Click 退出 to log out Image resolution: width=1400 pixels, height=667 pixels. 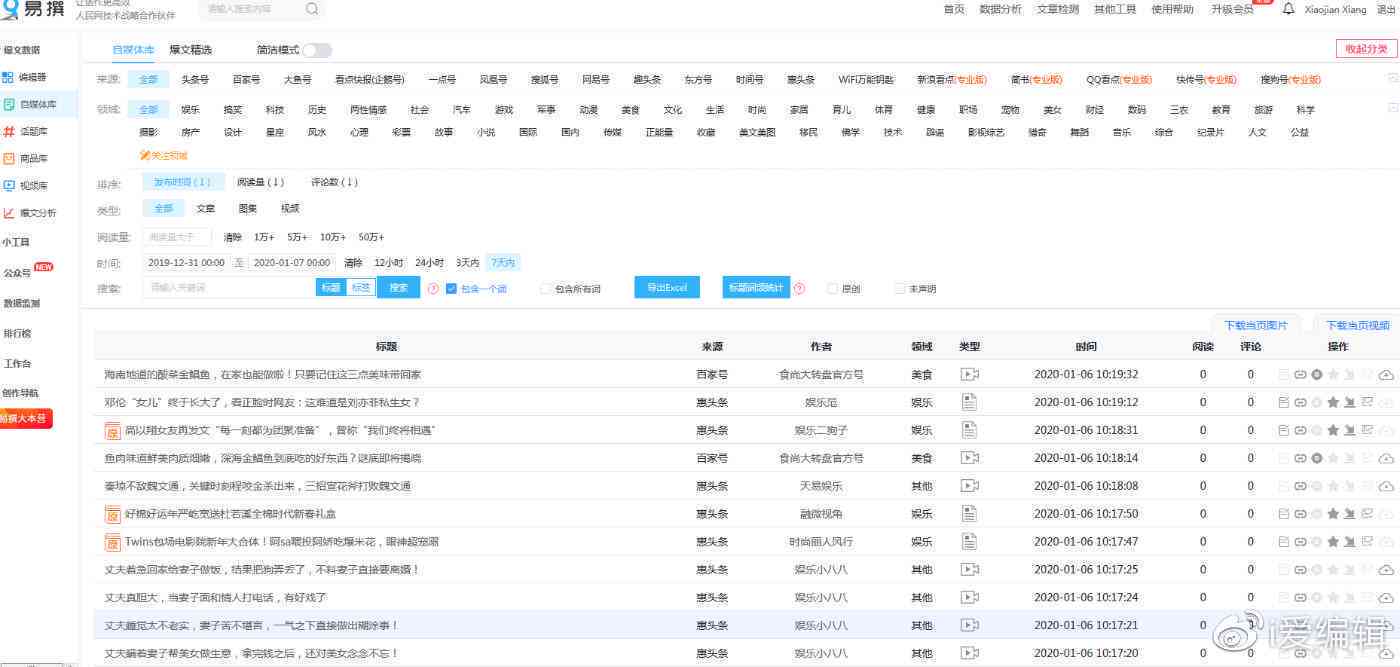coord(1387,9)
